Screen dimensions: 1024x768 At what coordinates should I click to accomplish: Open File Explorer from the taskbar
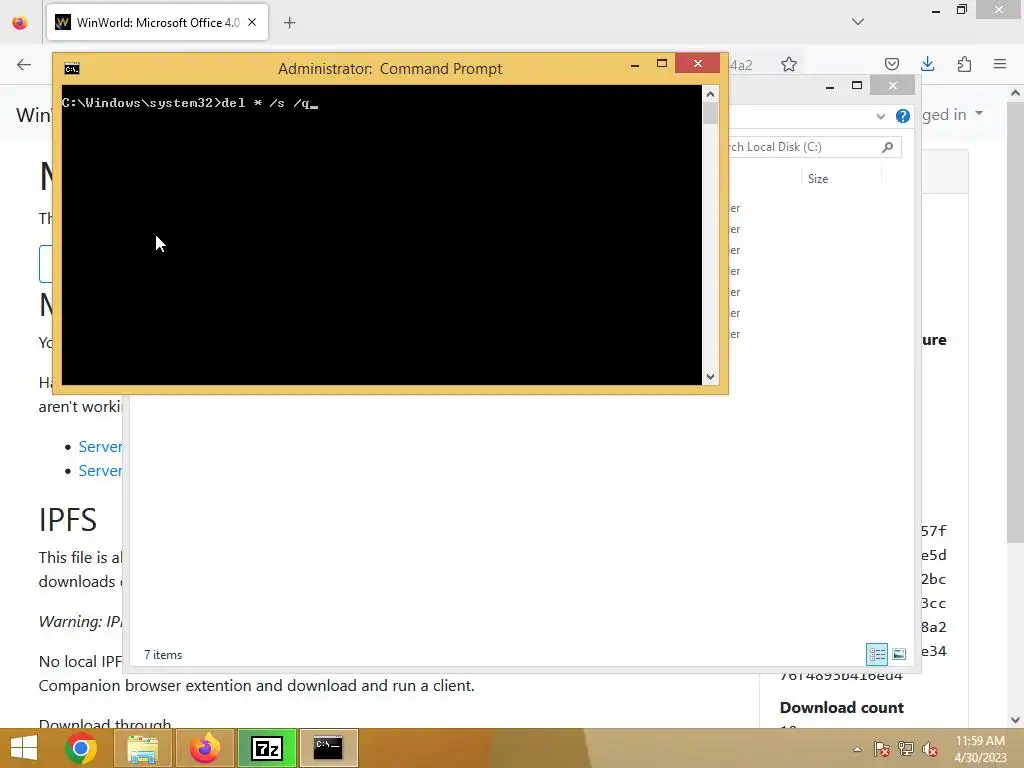[142, 748]
